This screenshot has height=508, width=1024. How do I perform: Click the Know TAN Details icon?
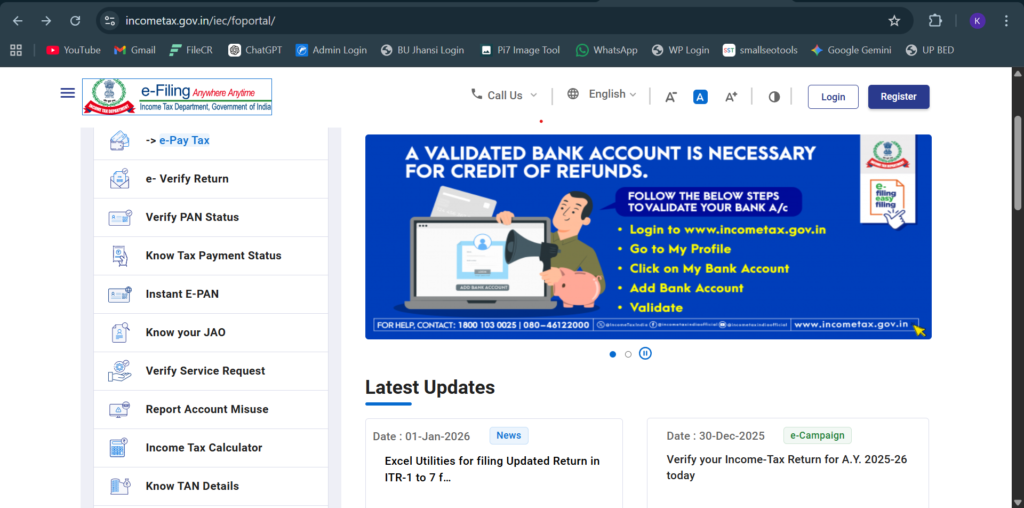click(x=120, y=486)
